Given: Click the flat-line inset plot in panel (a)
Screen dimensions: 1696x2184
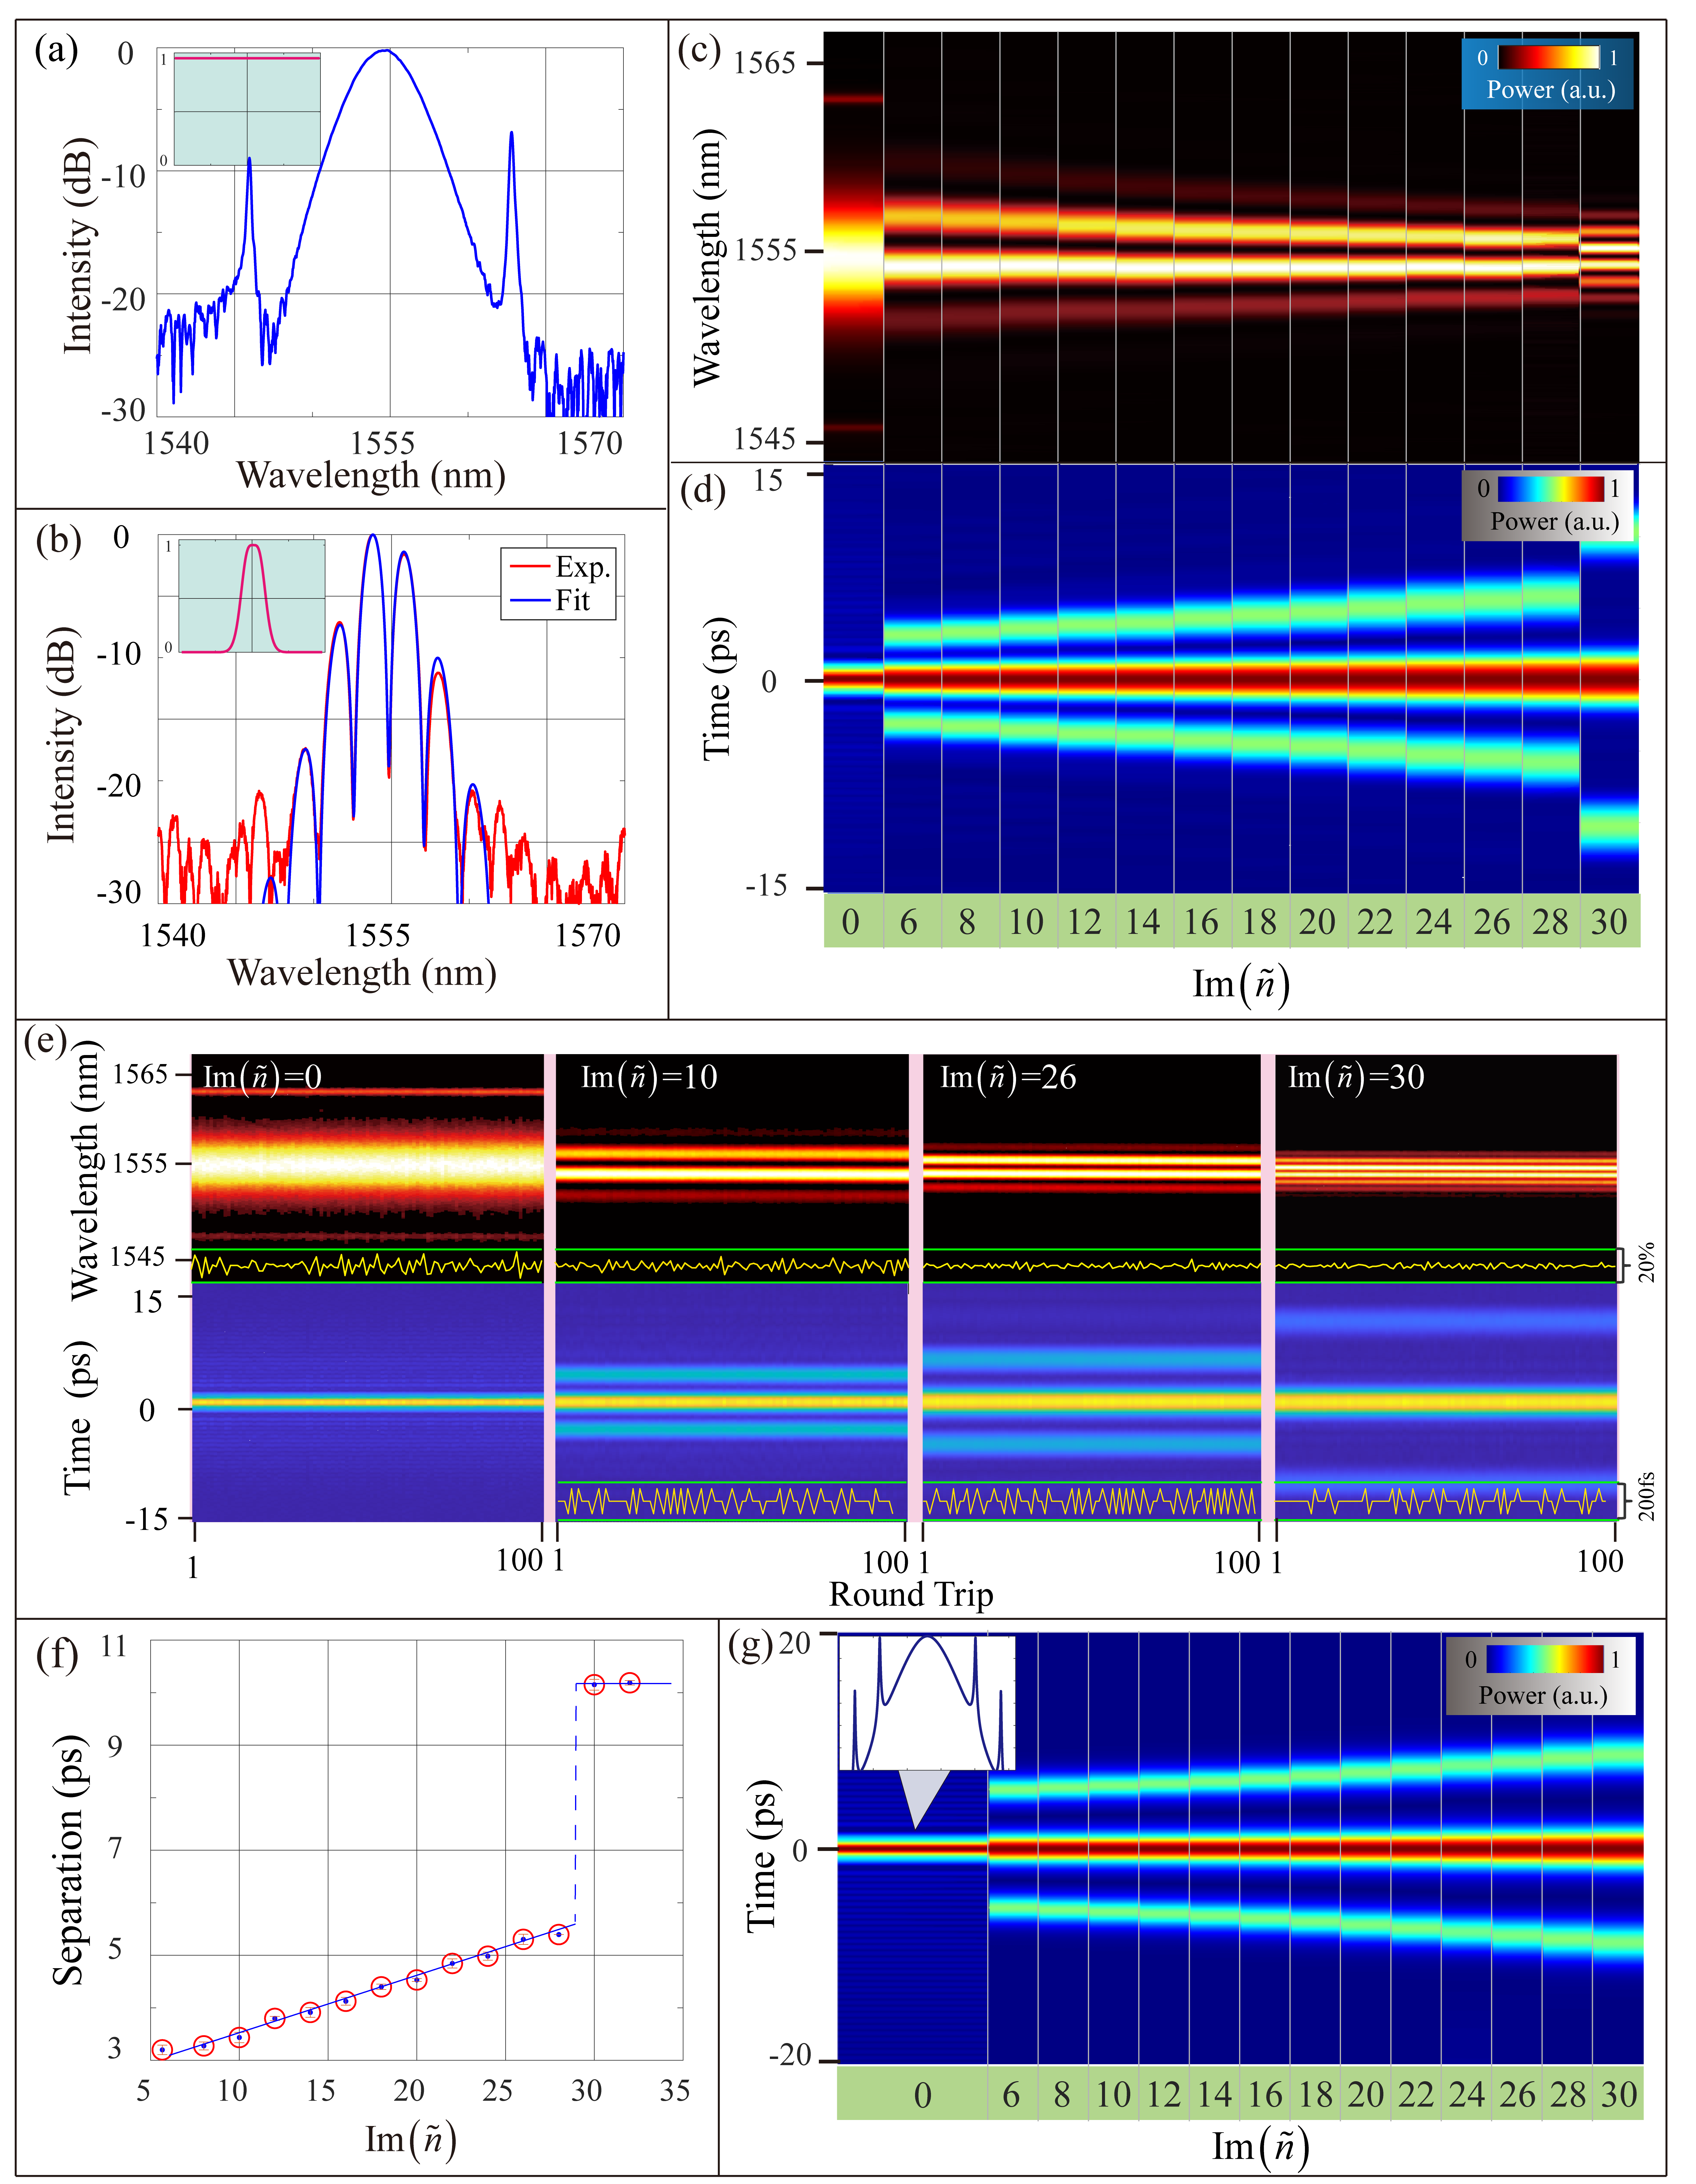Looking at the screenshot, I should click(x=247, y=109).
